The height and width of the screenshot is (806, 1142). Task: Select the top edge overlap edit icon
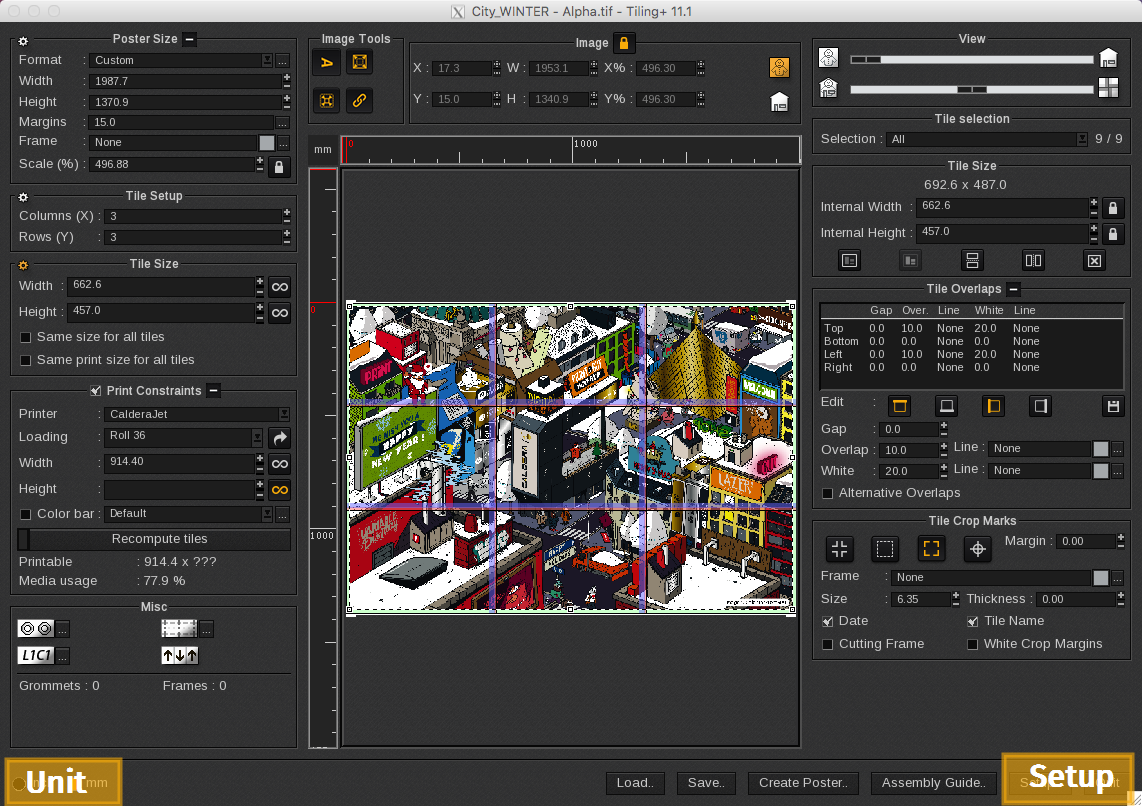[899, 405]
